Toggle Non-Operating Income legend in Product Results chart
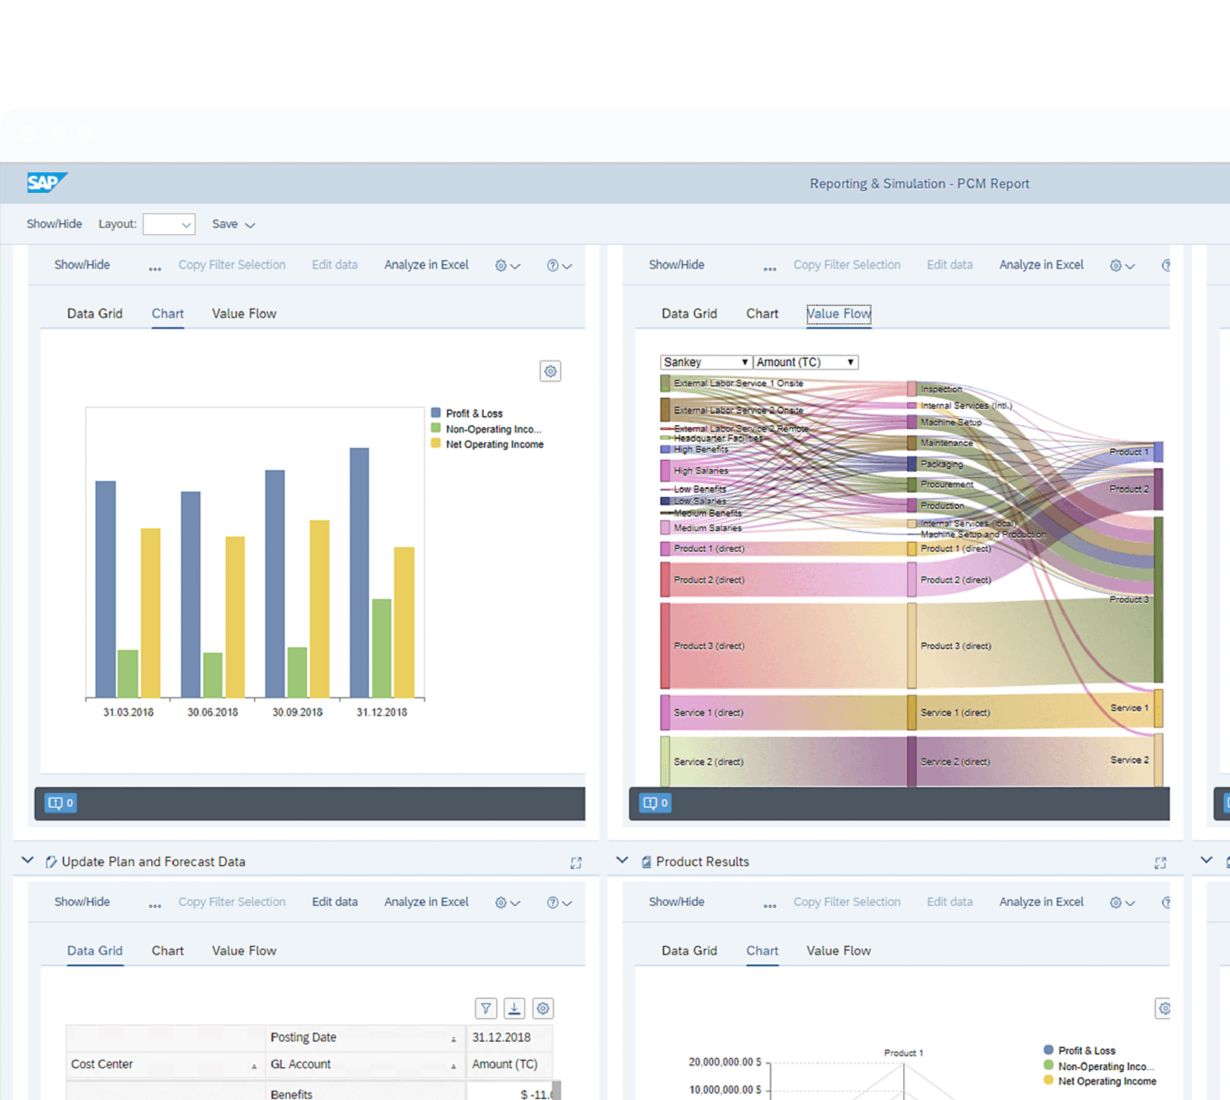This screenshot has width=1230, height=1100. tap(1104, 1066)
